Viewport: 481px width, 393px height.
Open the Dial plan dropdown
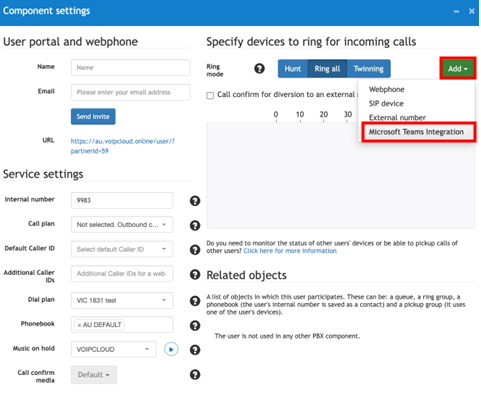pyautogui.click(x=122, y=300)
